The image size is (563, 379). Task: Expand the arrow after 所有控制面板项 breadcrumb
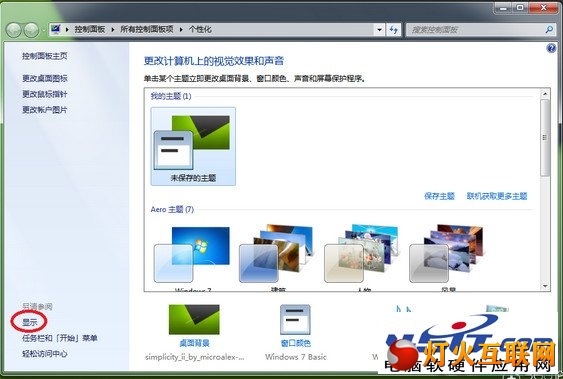(181, 30)
